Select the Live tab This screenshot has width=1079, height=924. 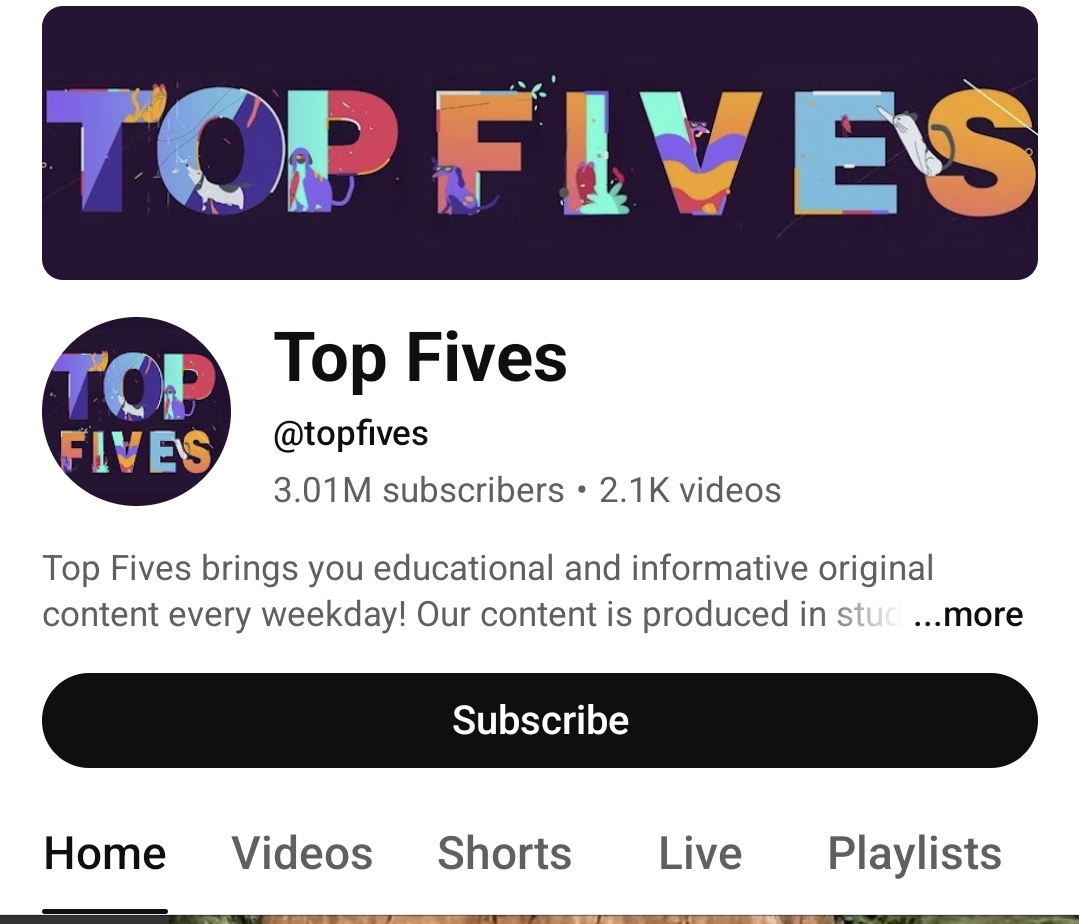pyautogui.click(x=701, y=853)
